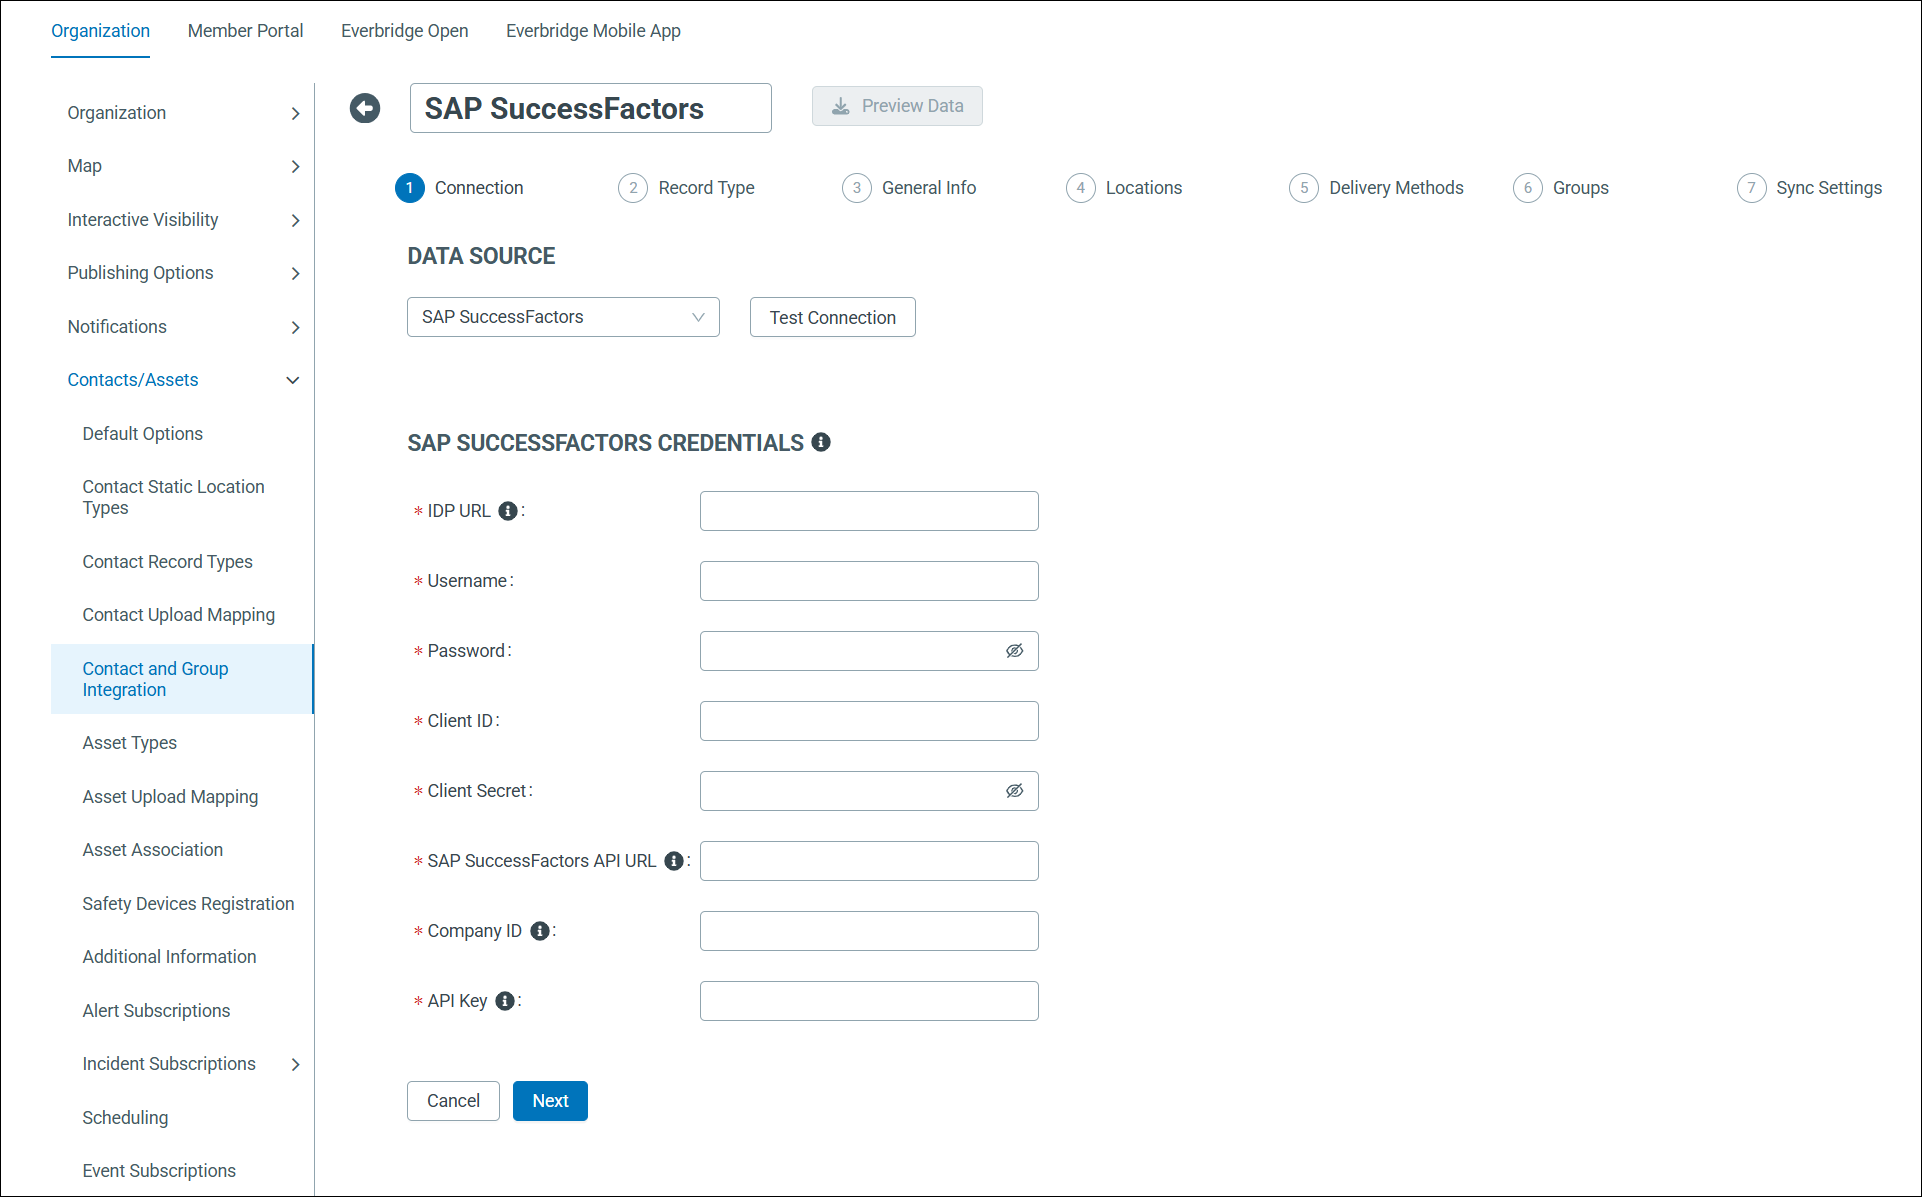Expand Notifications sidebar section
The width and height of the screenshot is (1922, 1197).
click(x=295, y=327)
